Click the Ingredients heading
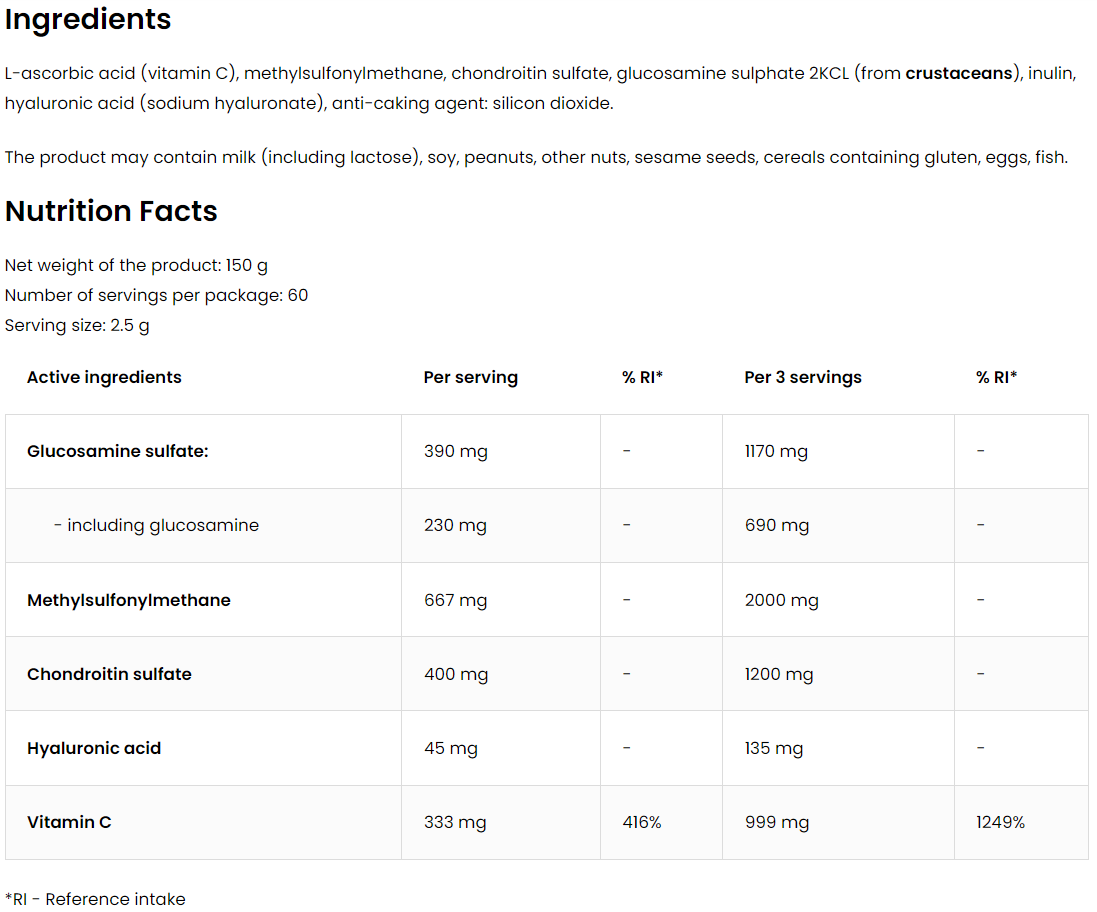The image size is (1097, 912). (88, 20)
